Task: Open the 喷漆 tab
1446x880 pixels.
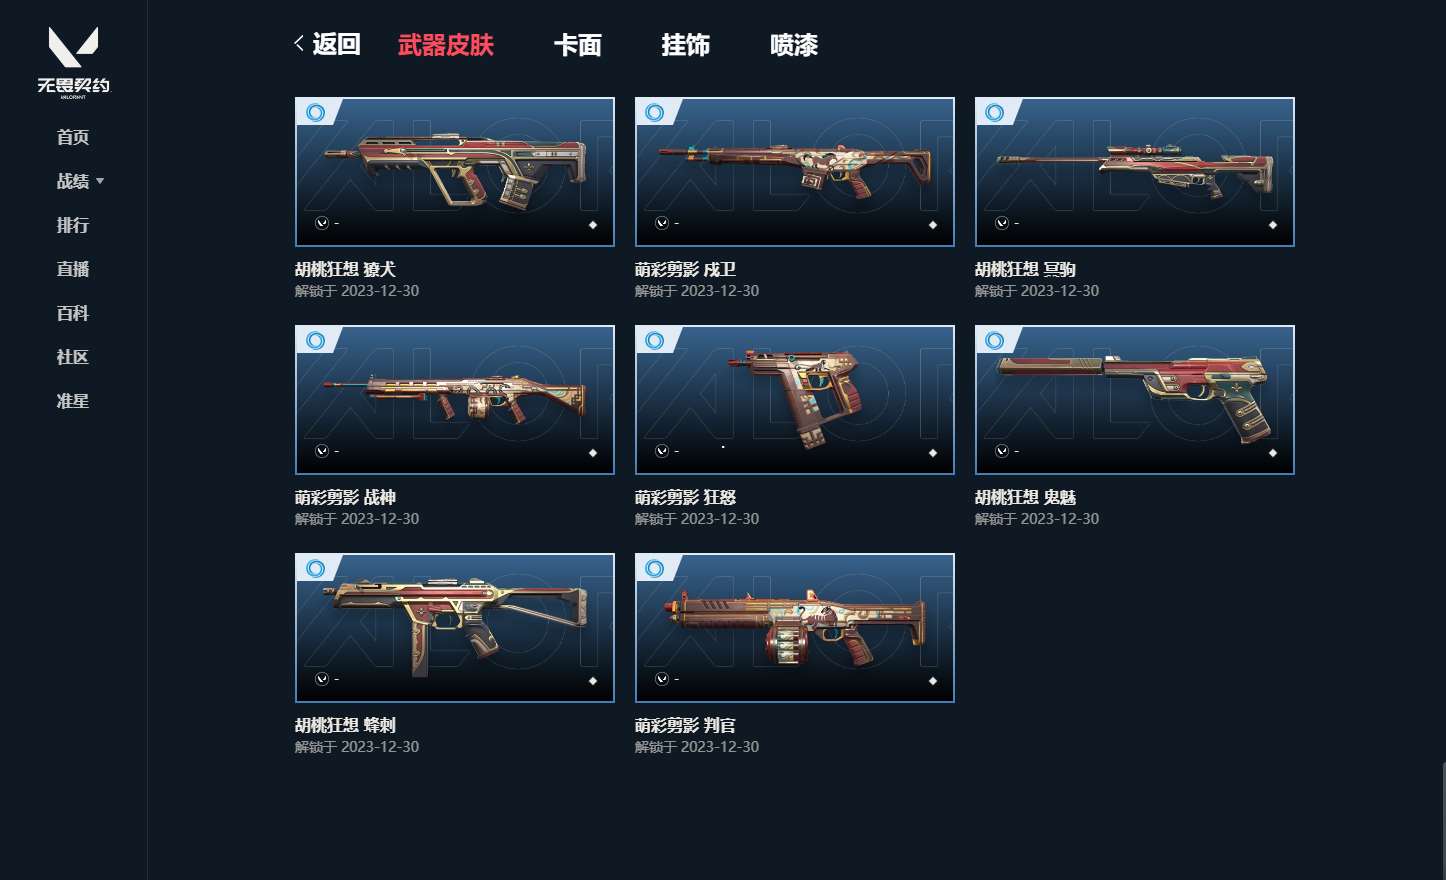Action: [794, 45]
